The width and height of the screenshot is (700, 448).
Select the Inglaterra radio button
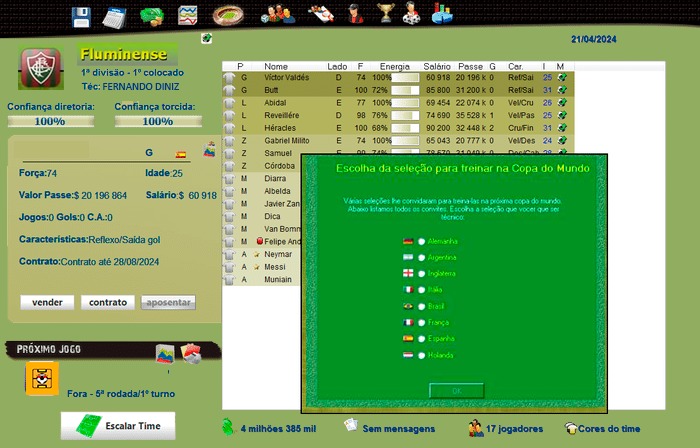pyautogui.click(x=421, y=274)
